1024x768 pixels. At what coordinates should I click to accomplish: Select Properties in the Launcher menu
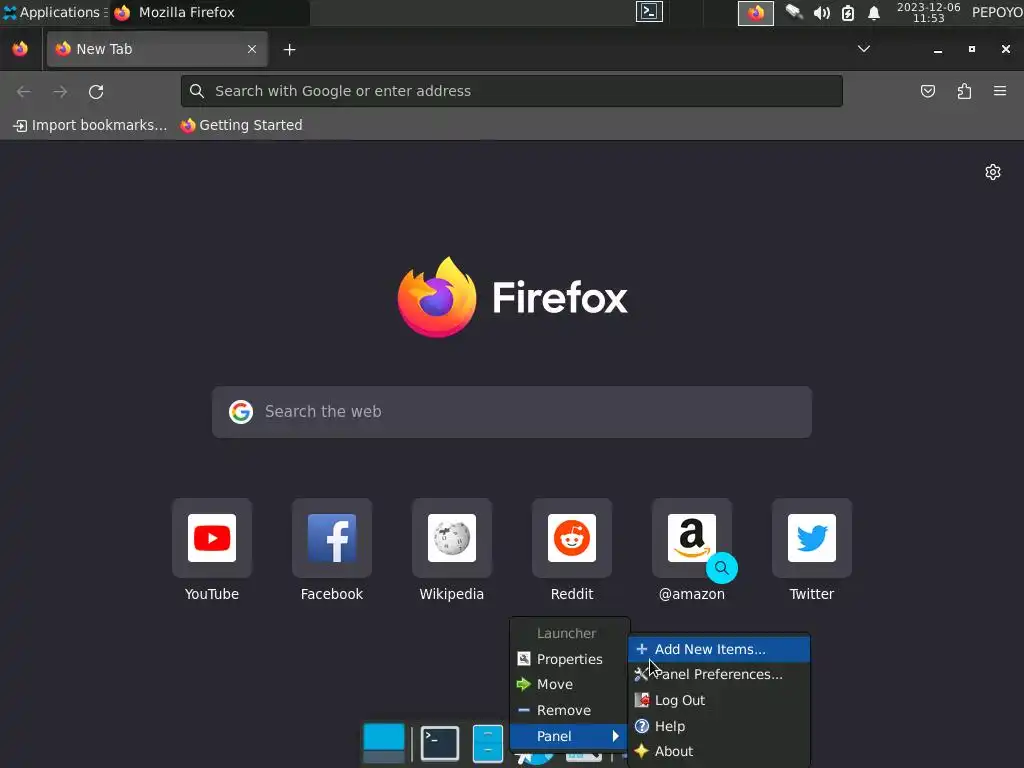(569, 659)
